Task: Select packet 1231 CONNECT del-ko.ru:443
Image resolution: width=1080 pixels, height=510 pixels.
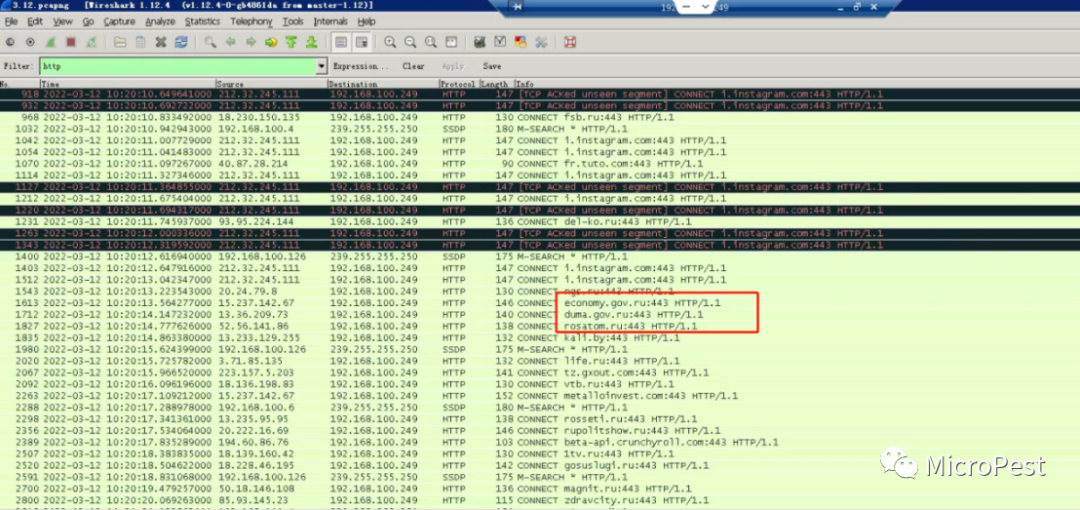Action: pos(540,222)
